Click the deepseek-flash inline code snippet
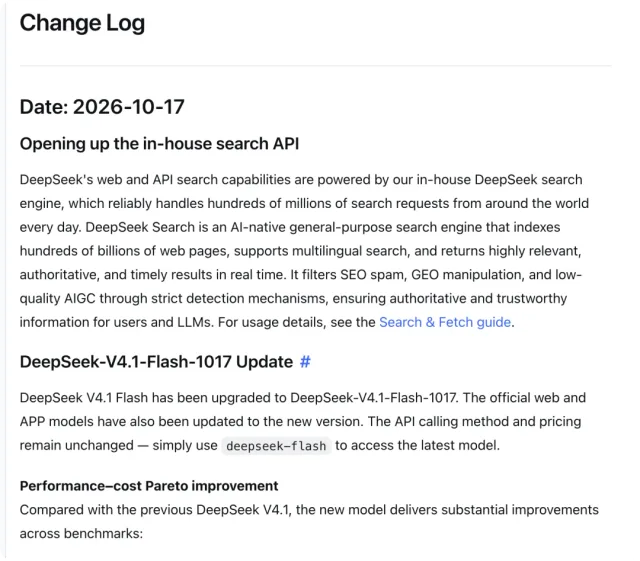The image size is (640, 561). [276, 446]
